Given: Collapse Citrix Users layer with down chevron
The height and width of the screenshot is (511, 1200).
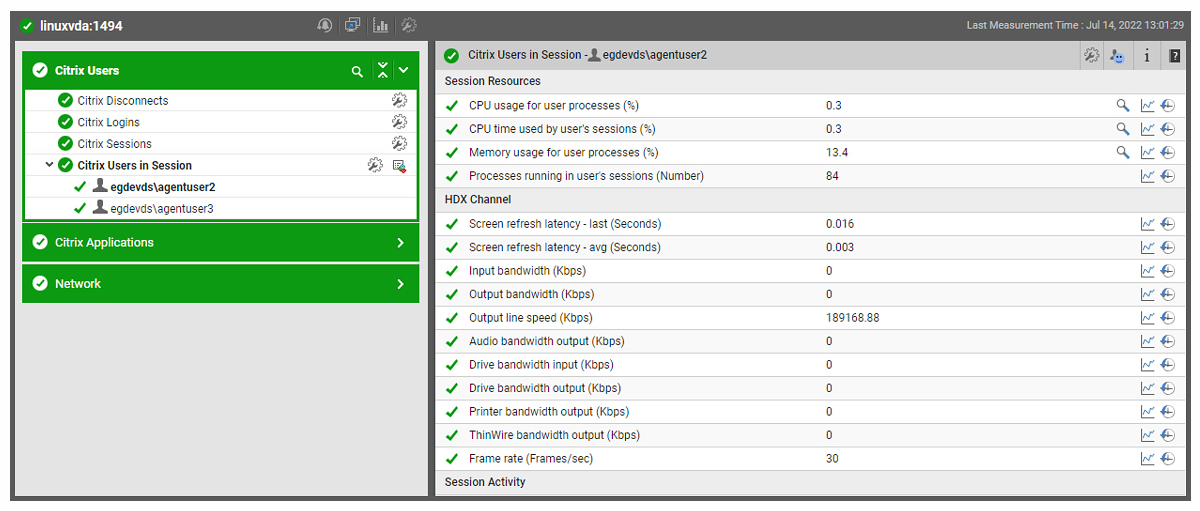Looking at the screenshot, I should click(403, 71).
